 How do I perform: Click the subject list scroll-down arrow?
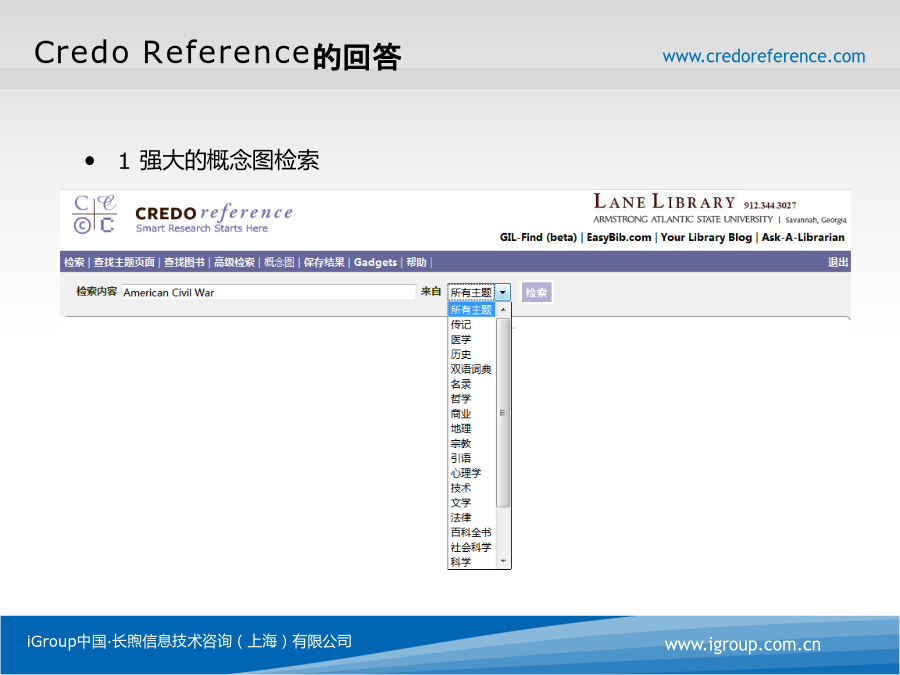point(503,561)
